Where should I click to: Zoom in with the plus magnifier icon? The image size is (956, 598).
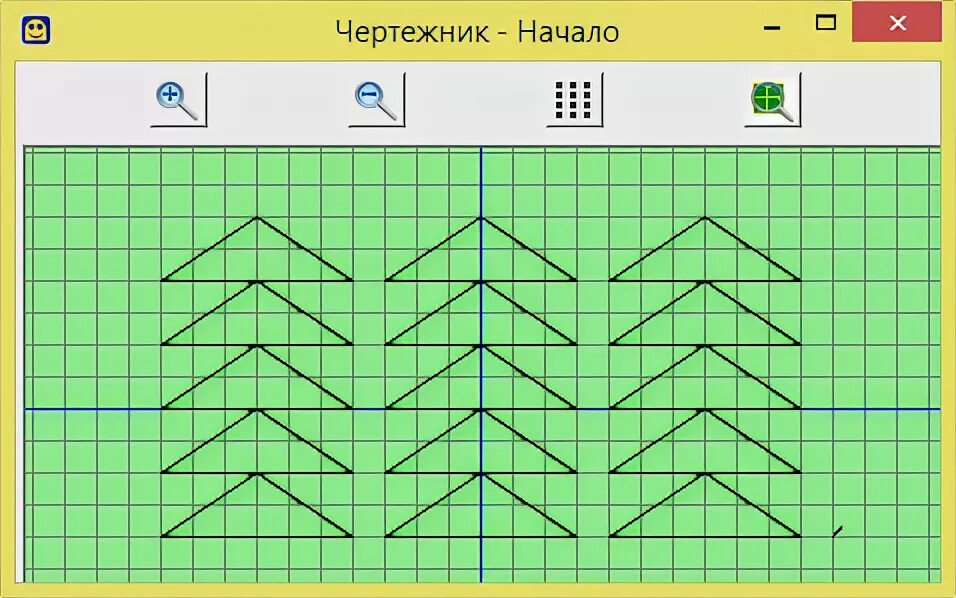click(x=178, y=100)
